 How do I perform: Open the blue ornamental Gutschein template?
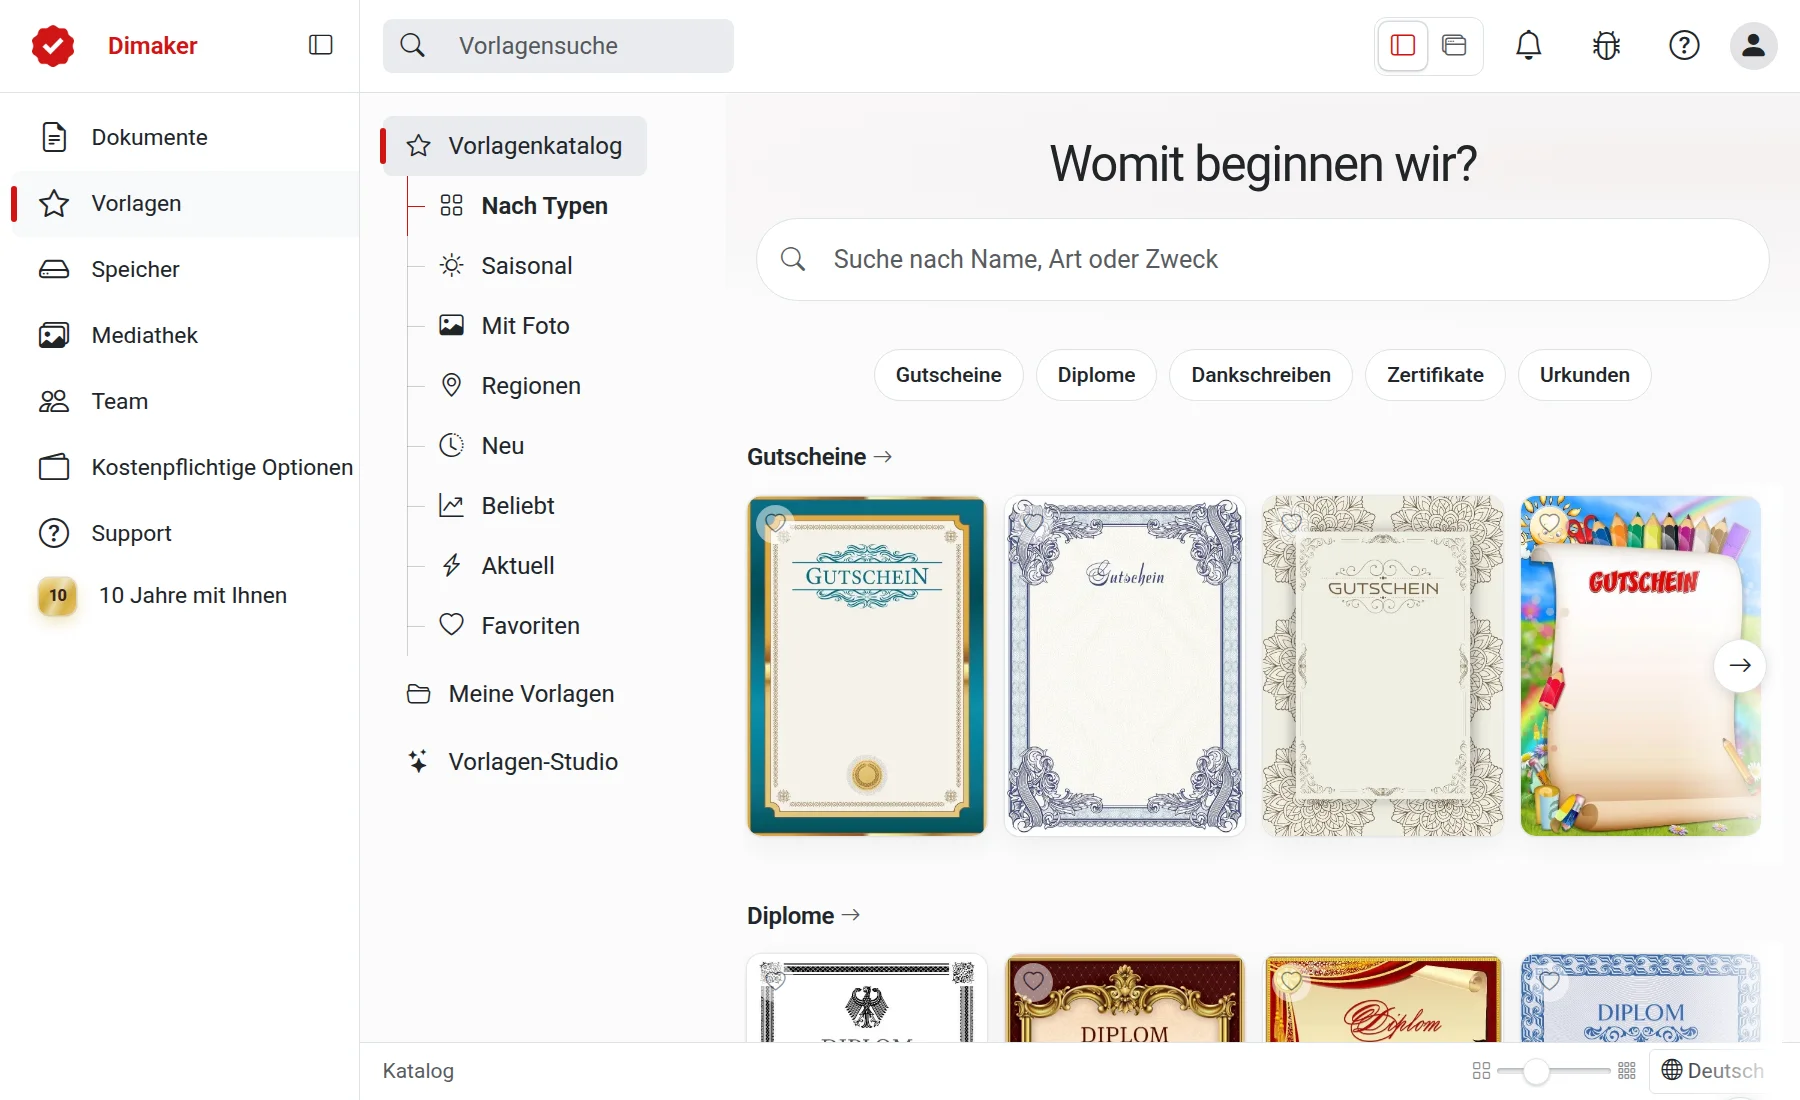click(x=1125, y=666)
